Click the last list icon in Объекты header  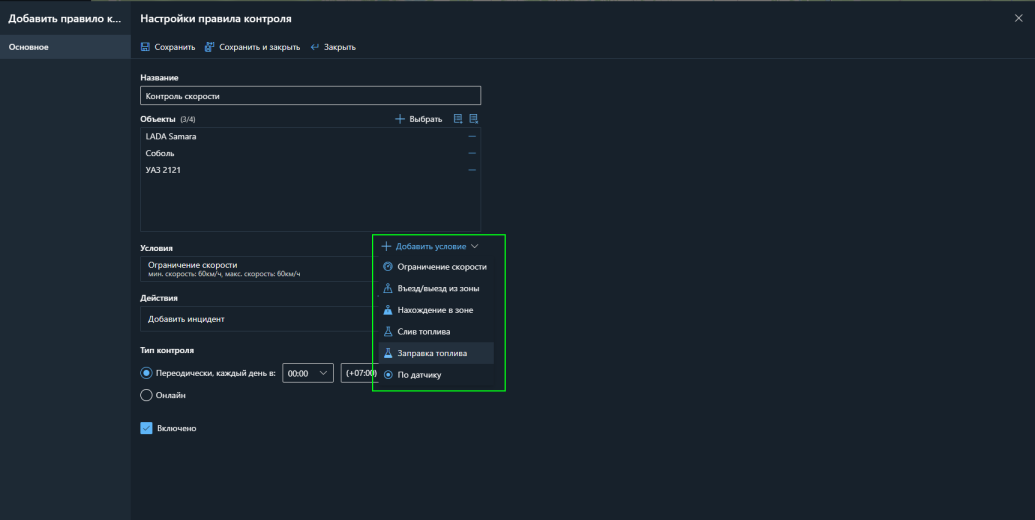coord(474,119)
